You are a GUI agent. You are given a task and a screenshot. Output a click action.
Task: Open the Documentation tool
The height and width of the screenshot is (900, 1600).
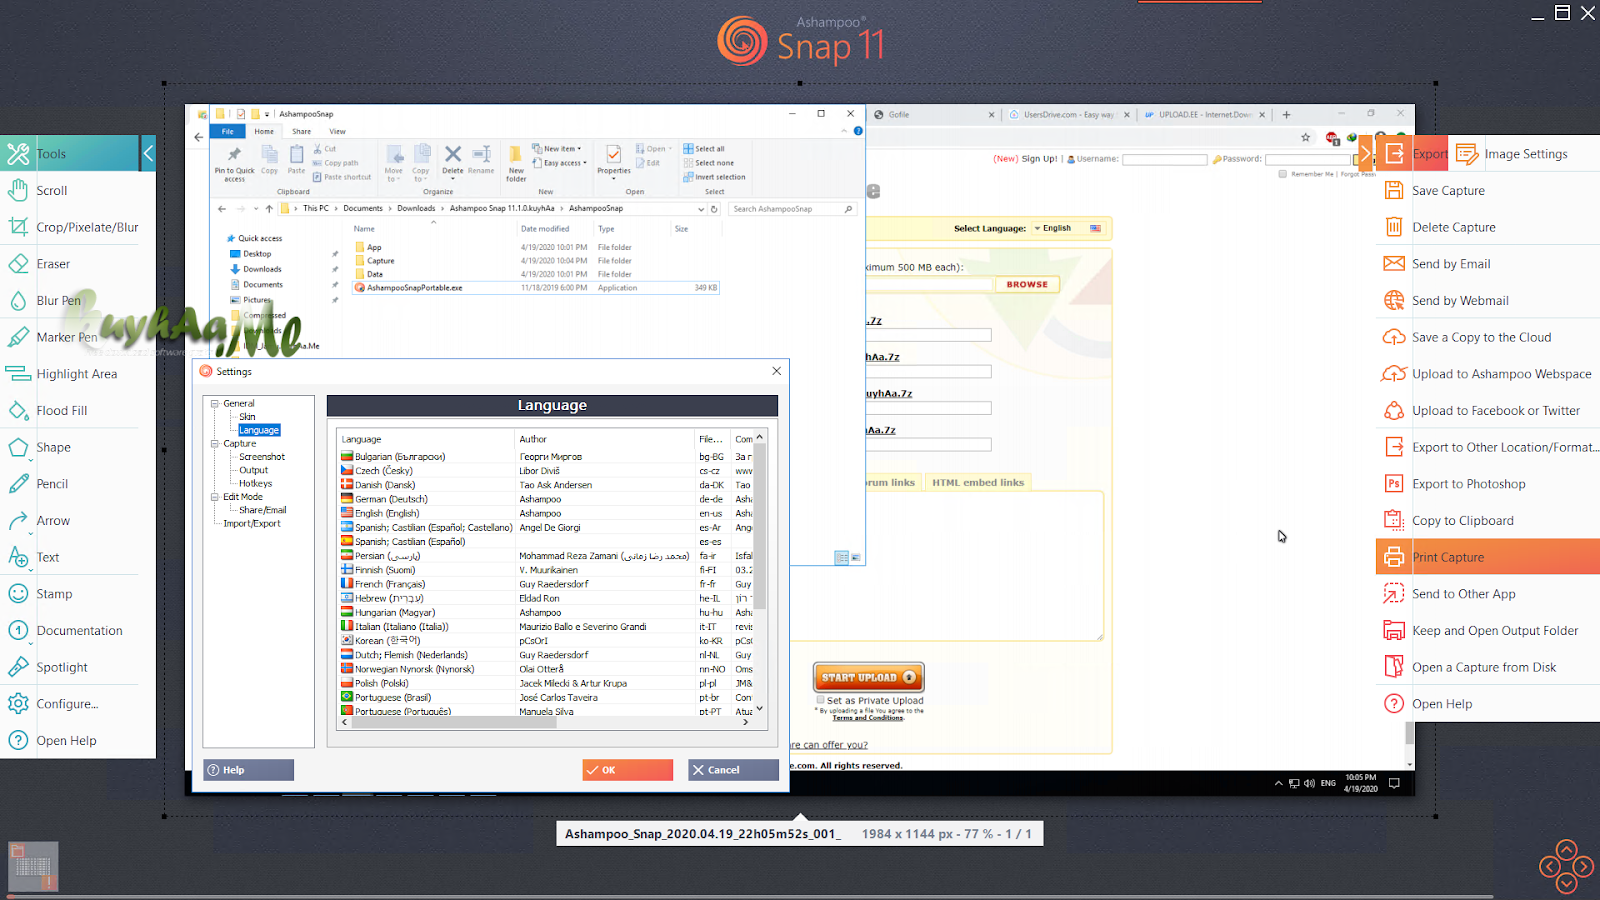point(78,630)
